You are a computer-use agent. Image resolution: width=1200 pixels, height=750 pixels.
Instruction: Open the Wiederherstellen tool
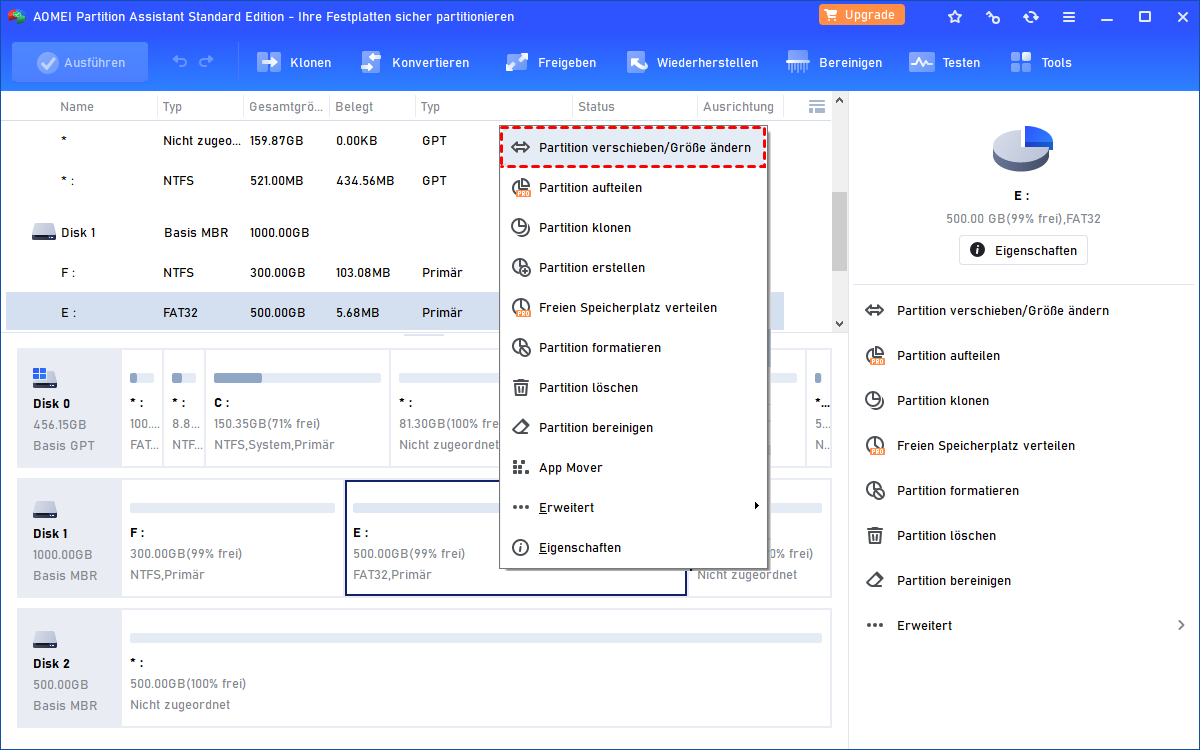pyautogui.click(x=693, y=62)
